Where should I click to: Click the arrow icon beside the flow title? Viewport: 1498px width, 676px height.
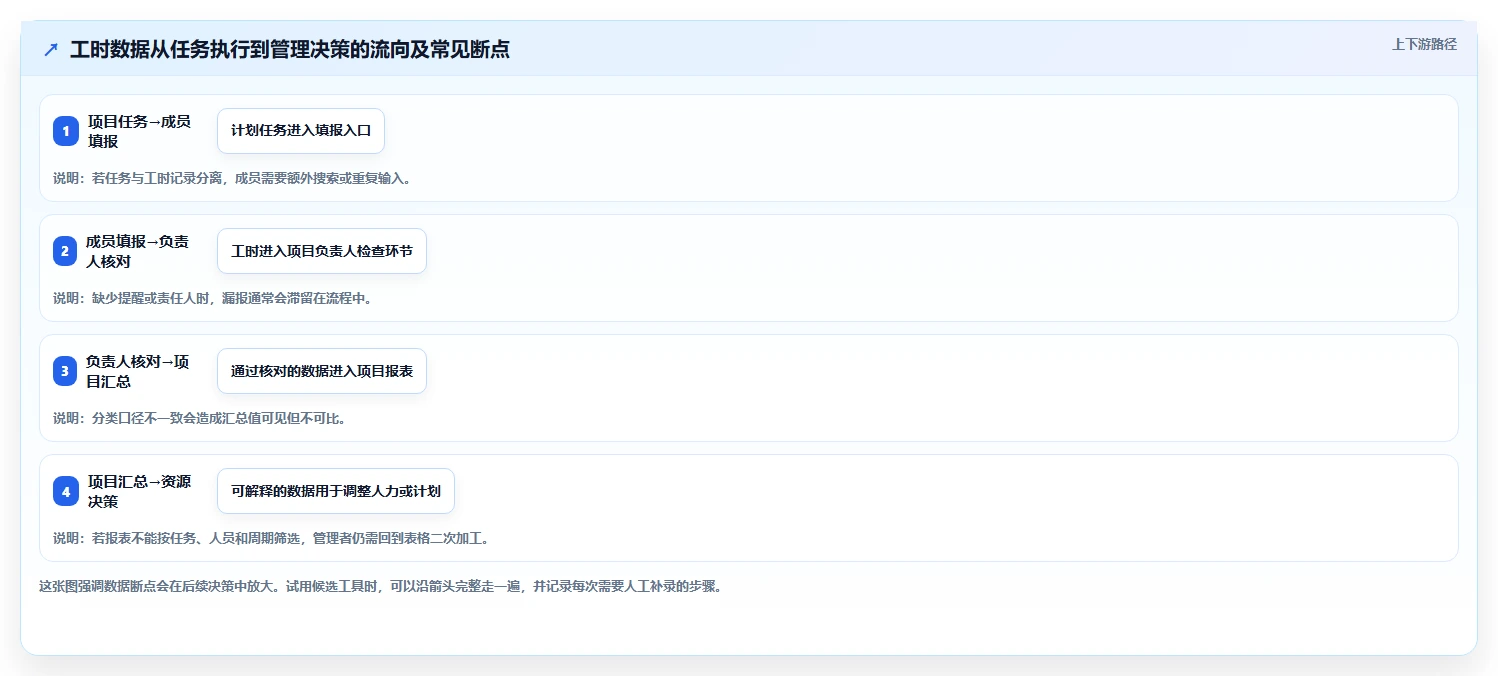(51, 49)
